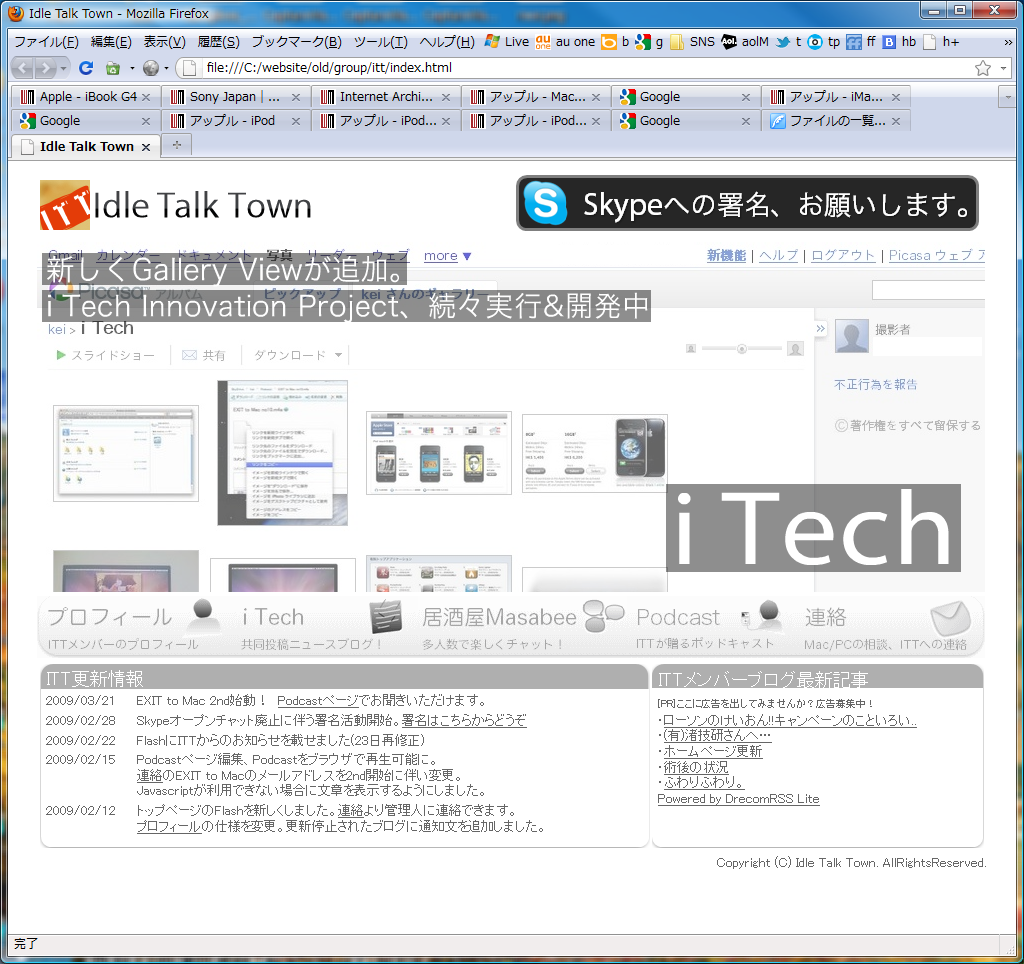1024x964 pixels.
Task: Open ローソンのけいおん!! blog entry
Action: 790,720
